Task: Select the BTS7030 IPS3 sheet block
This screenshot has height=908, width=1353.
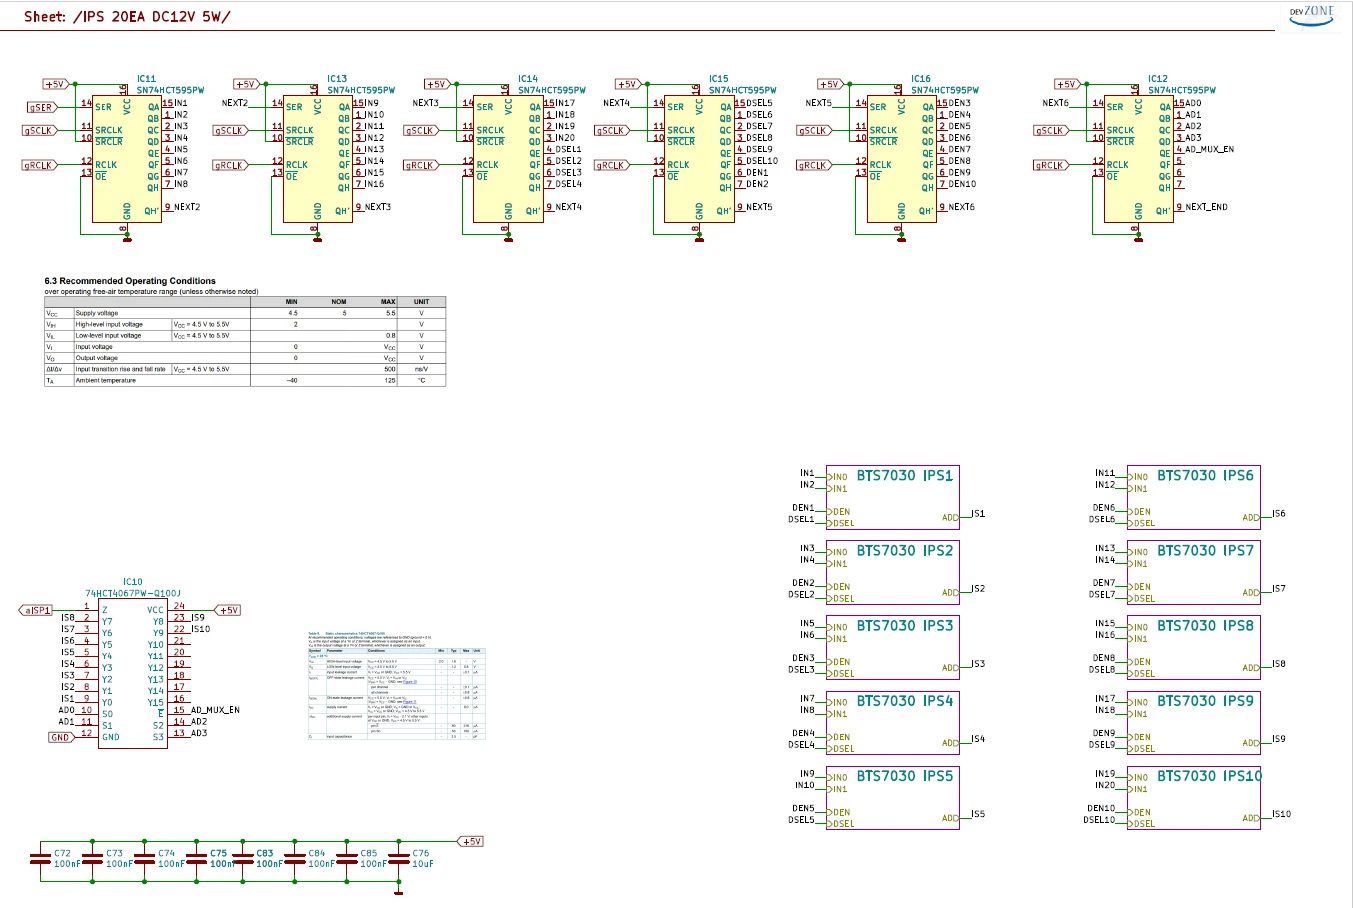Action: pyautogui.click(x=893, y=647)
